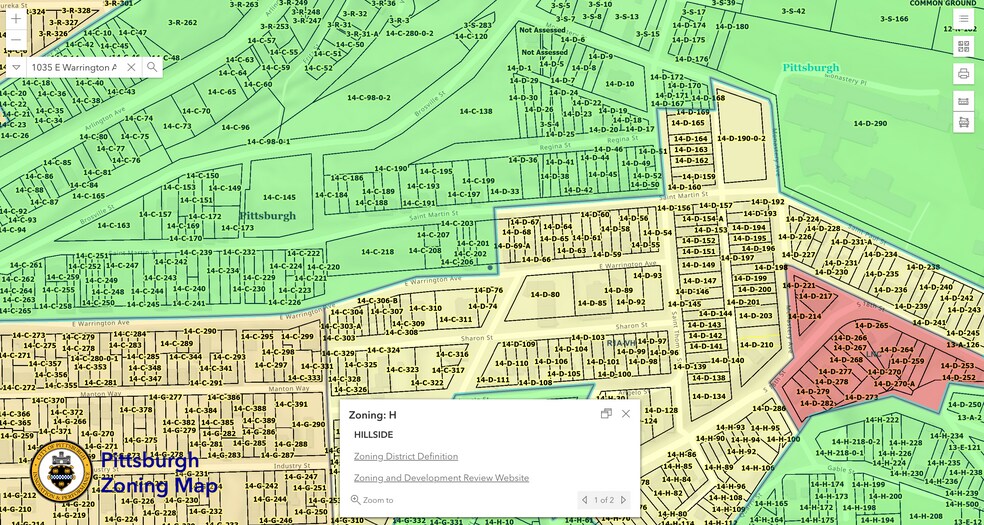Select parcel 14-C-70
Viewport: 984px width, 525px height.
(196, 111)
